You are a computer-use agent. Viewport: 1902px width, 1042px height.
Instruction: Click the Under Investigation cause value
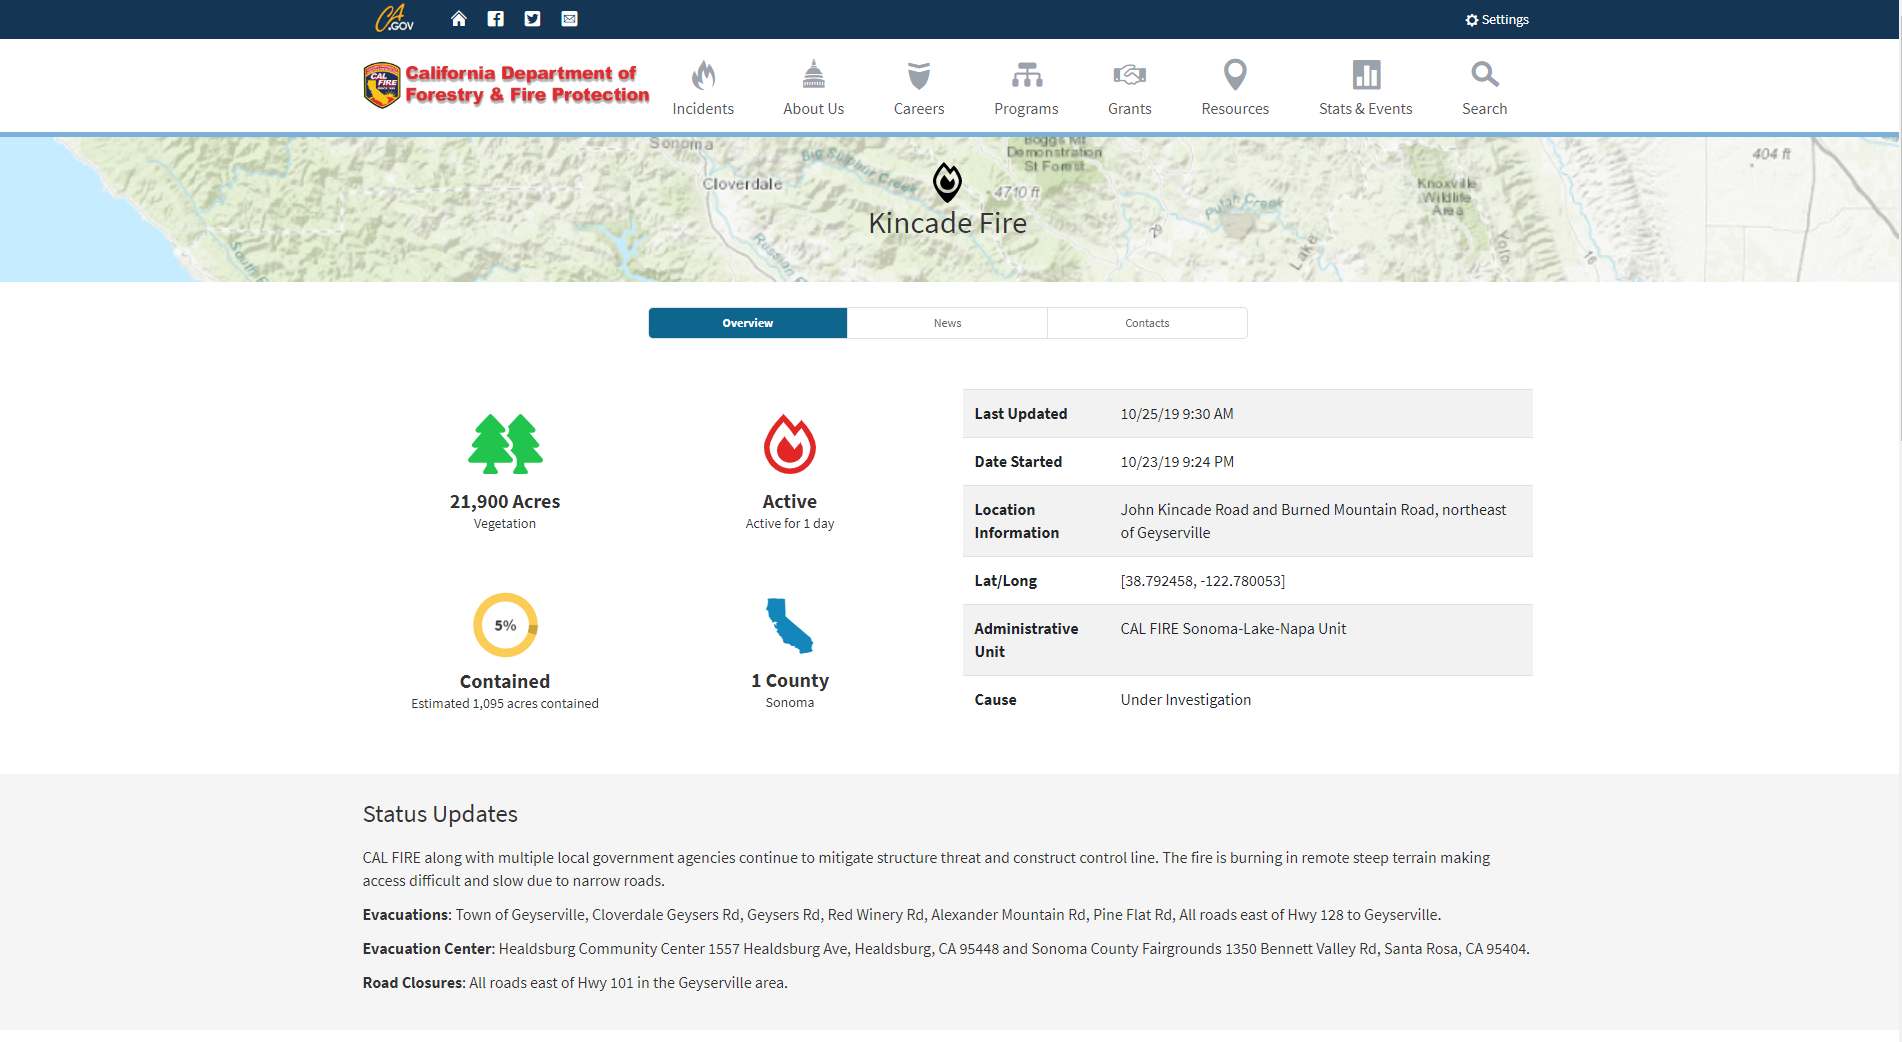click(1186, 700)
